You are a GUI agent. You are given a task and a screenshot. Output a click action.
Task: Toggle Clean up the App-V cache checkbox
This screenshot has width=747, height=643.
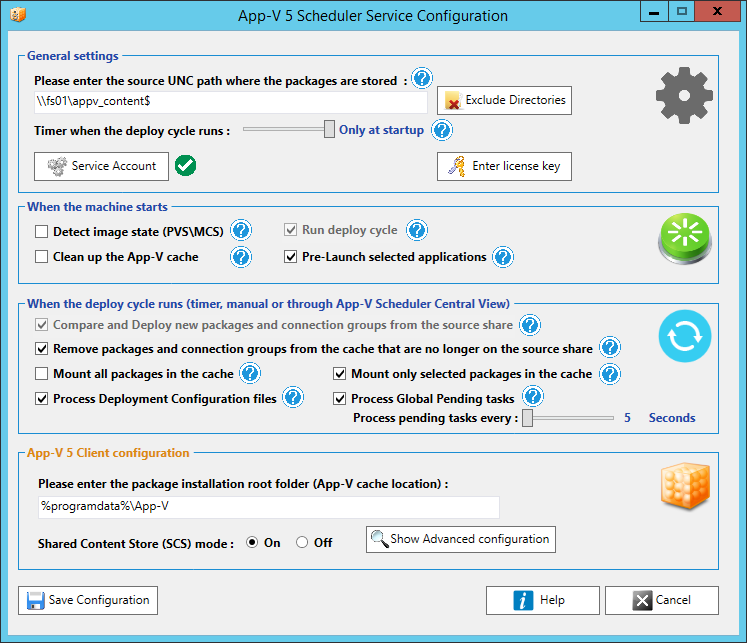coord(41,257)
